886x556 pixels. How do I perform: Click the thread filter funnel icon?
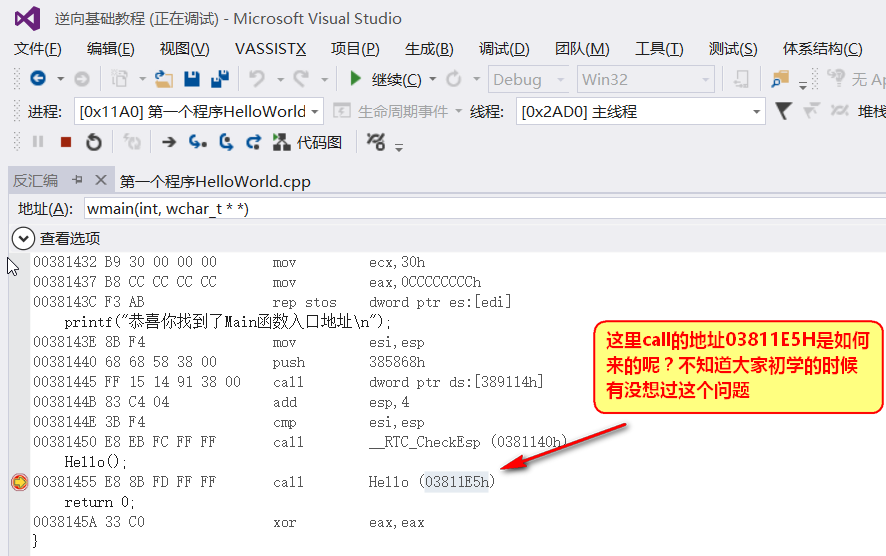tap(783, 111)
